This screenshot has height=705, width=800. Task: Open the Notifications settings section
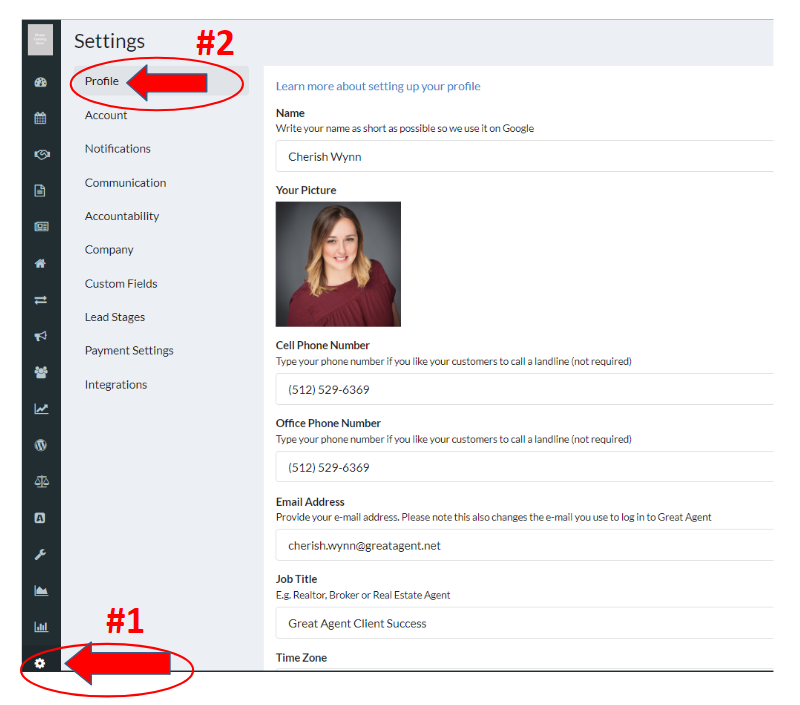118,149
